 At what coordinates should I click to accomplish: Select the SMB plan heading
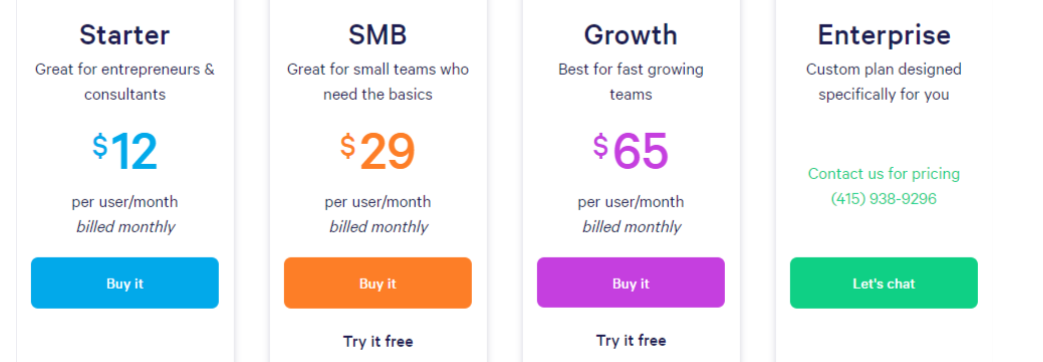pyautogui.click(x=378, y=35)
